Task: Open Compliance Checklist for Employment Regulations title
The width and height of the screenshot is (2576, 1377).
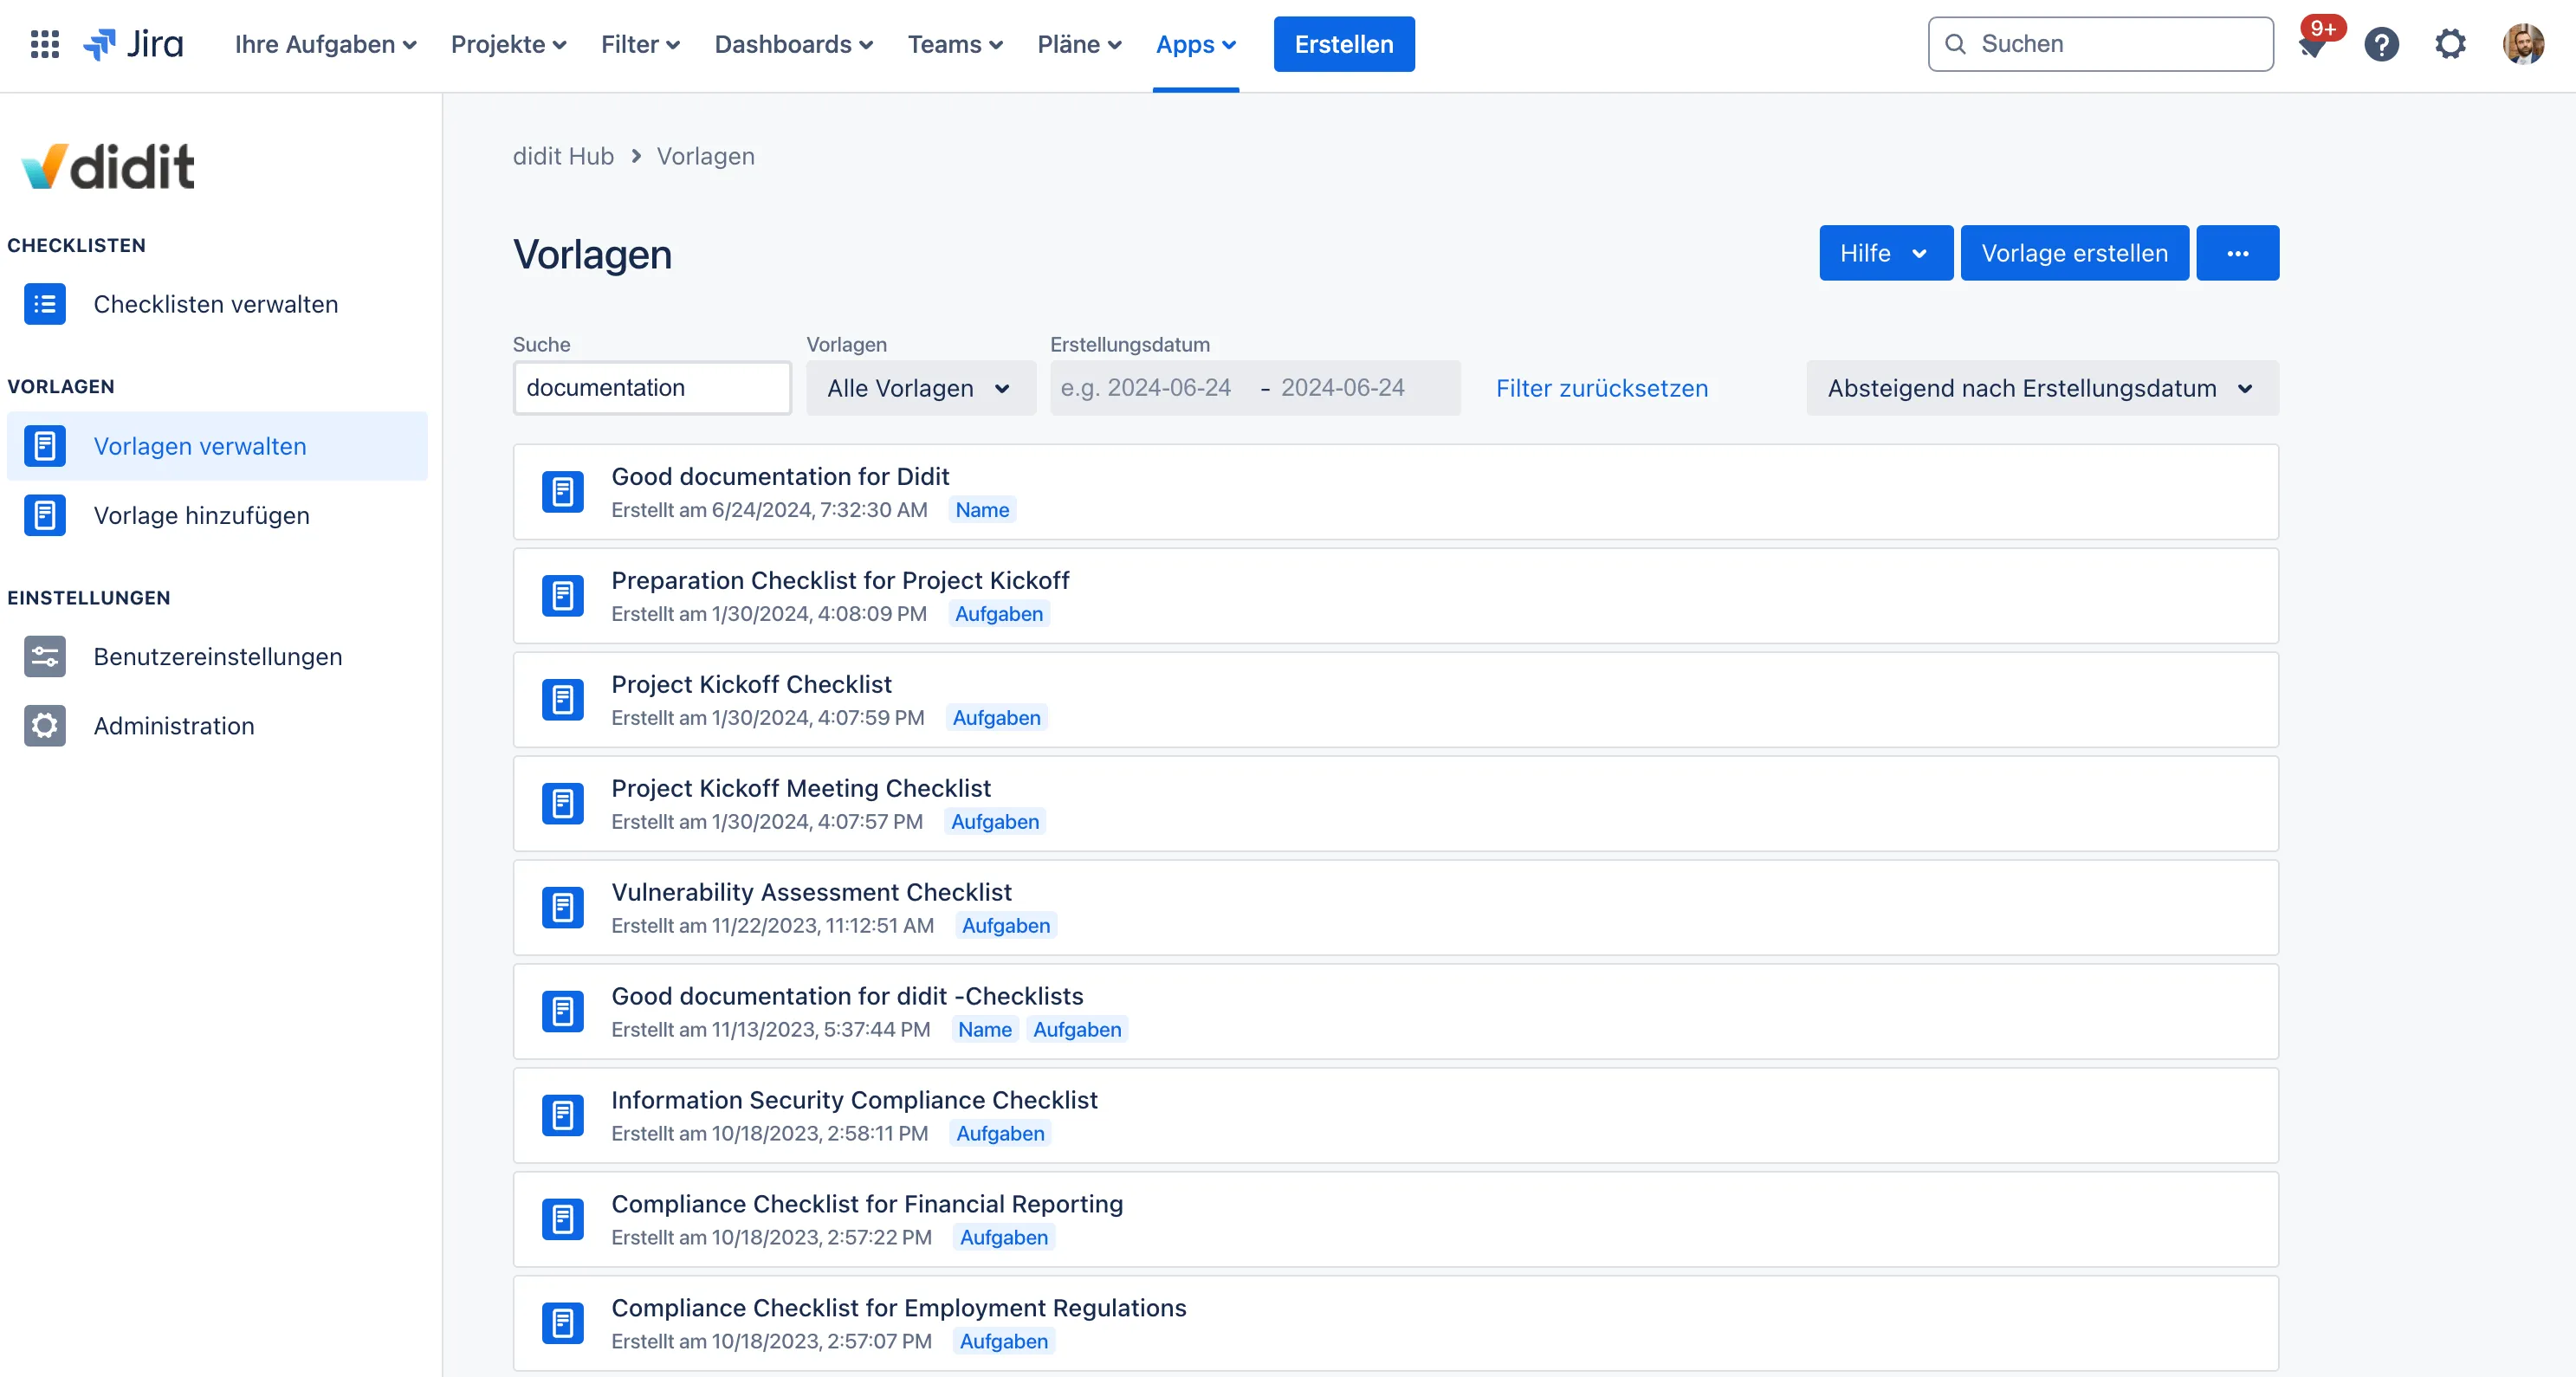Action: point(899,1308)
